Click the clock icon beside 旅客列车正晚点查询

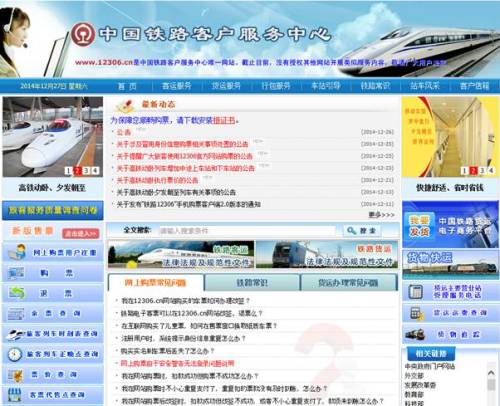(x=15, y=354)
